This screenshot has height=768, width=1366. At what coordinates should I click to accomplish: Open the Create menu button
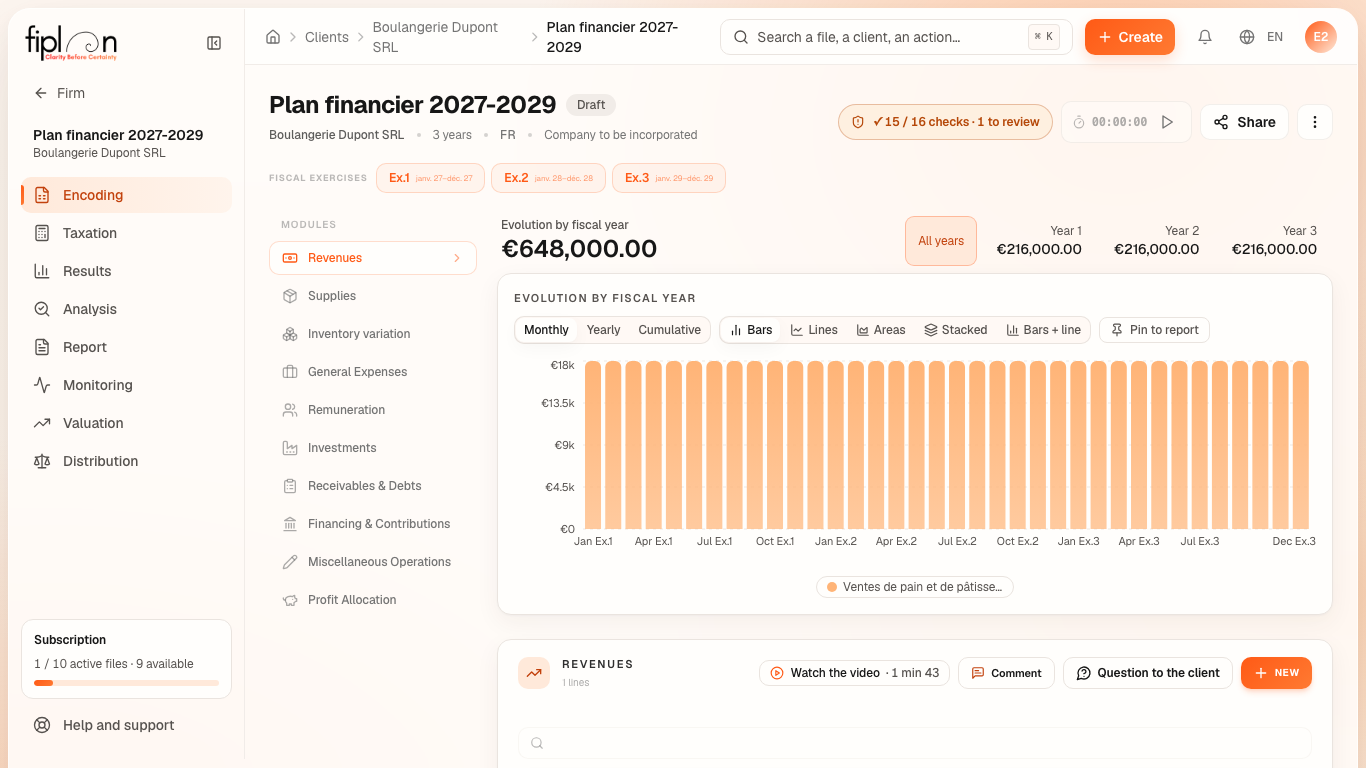click(1130, 37)
